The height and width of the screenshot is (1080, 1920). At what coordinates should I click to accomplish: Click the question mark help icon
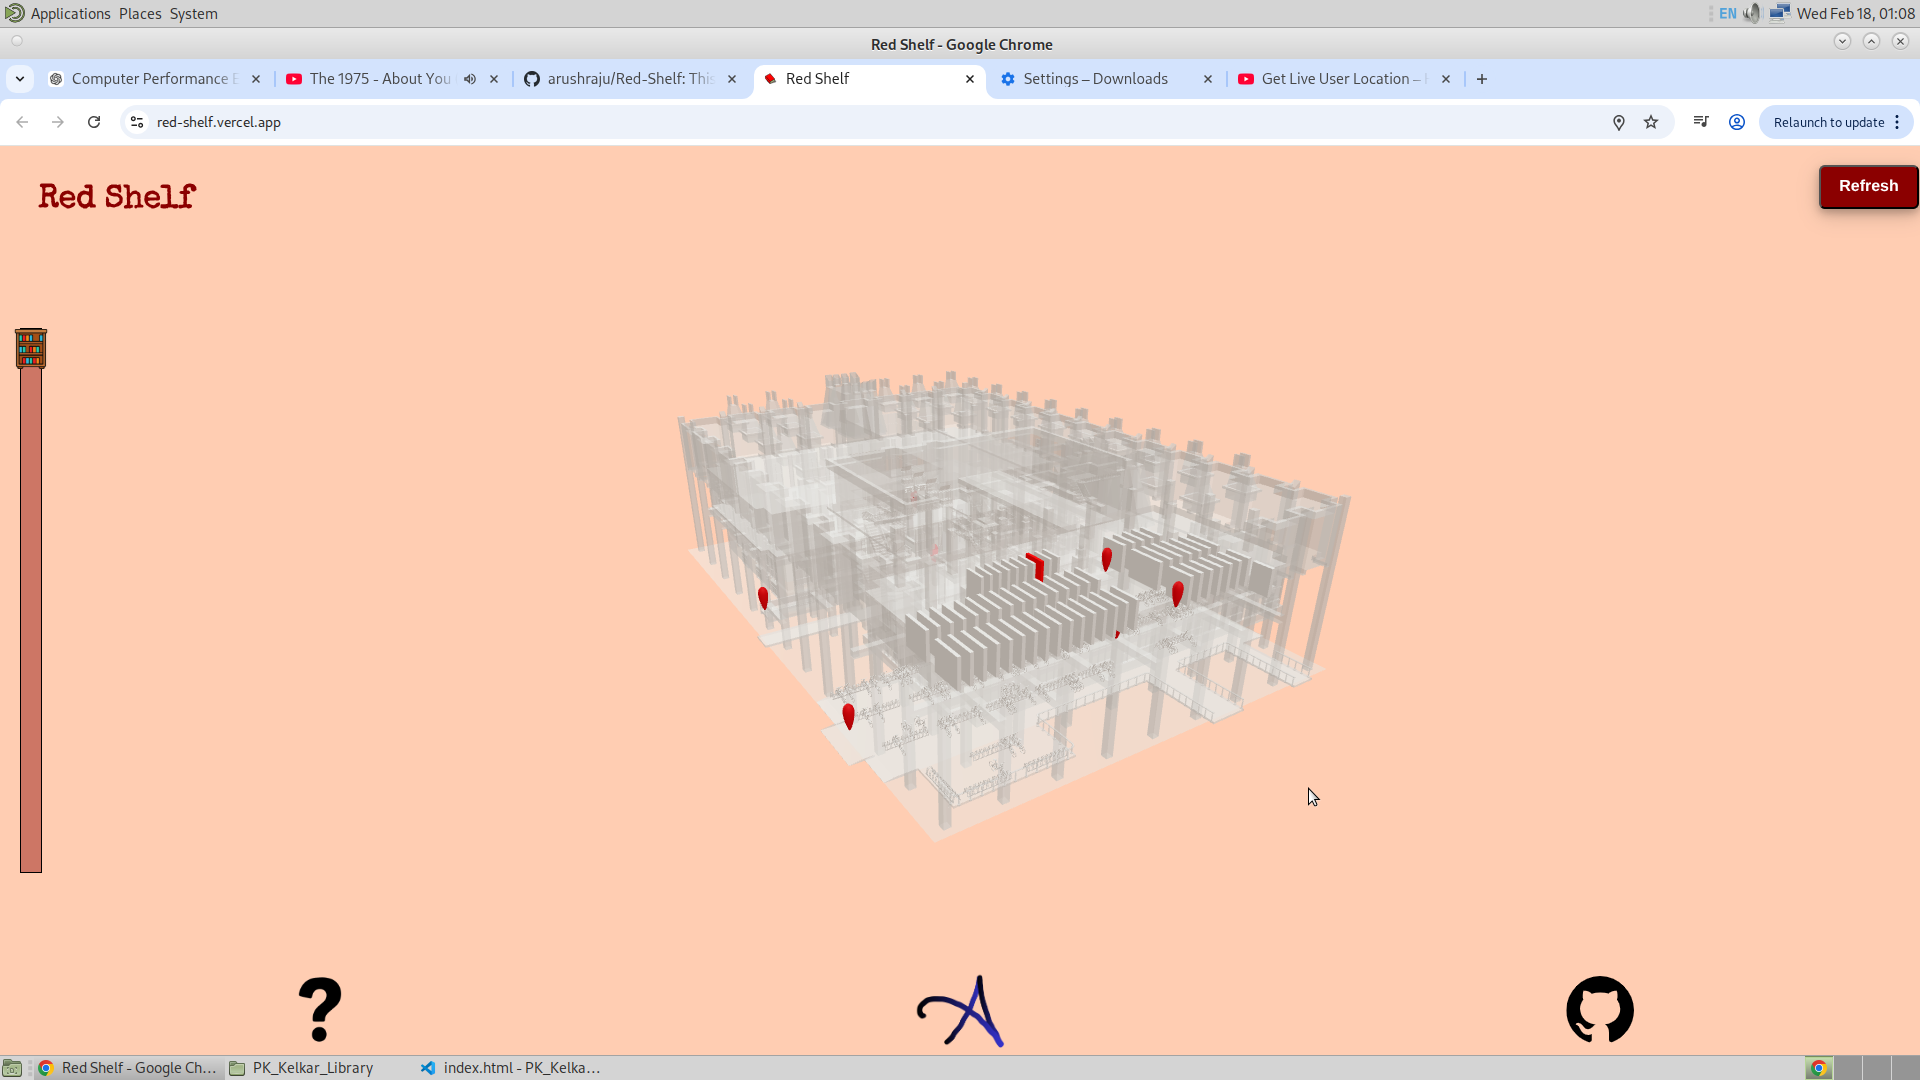320,1010
